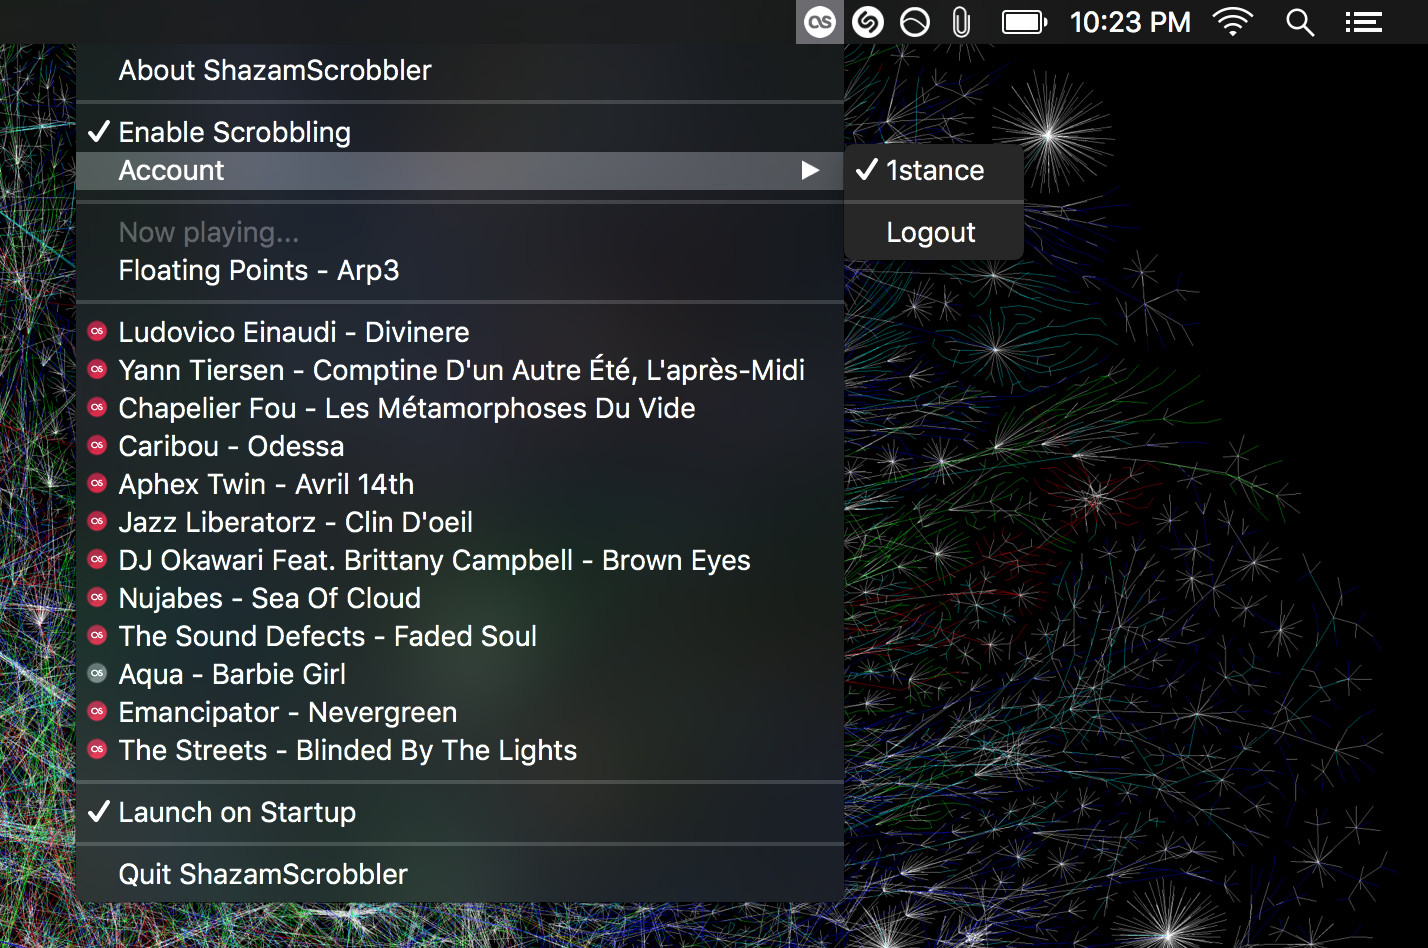Select DJ Okawari - Brown Eyes track
This screenshot has width=1428, height=948.
(x=460, y=560)
